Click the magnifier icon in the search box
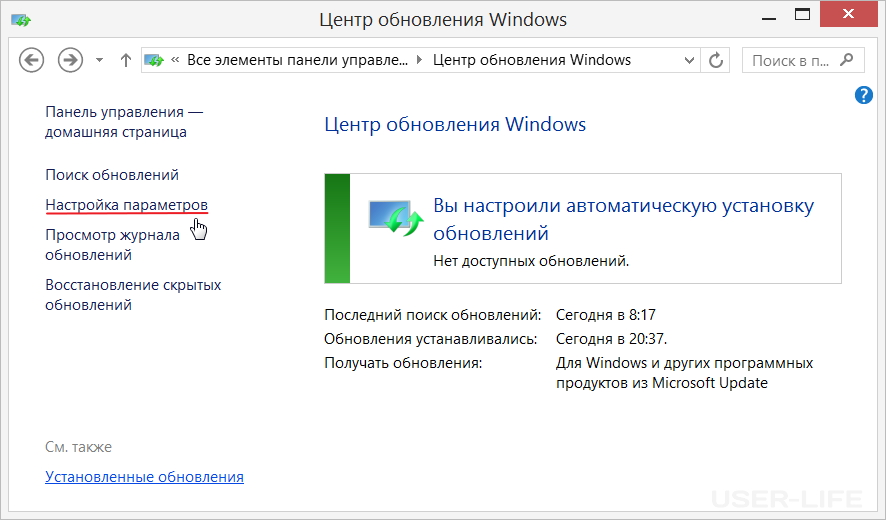This screenshot has height=520, width=886. tap(848, 60)
